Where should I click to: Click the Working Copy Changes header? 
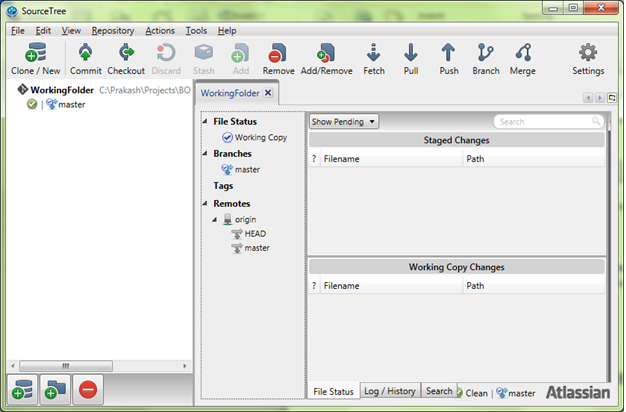pos(456,267)
